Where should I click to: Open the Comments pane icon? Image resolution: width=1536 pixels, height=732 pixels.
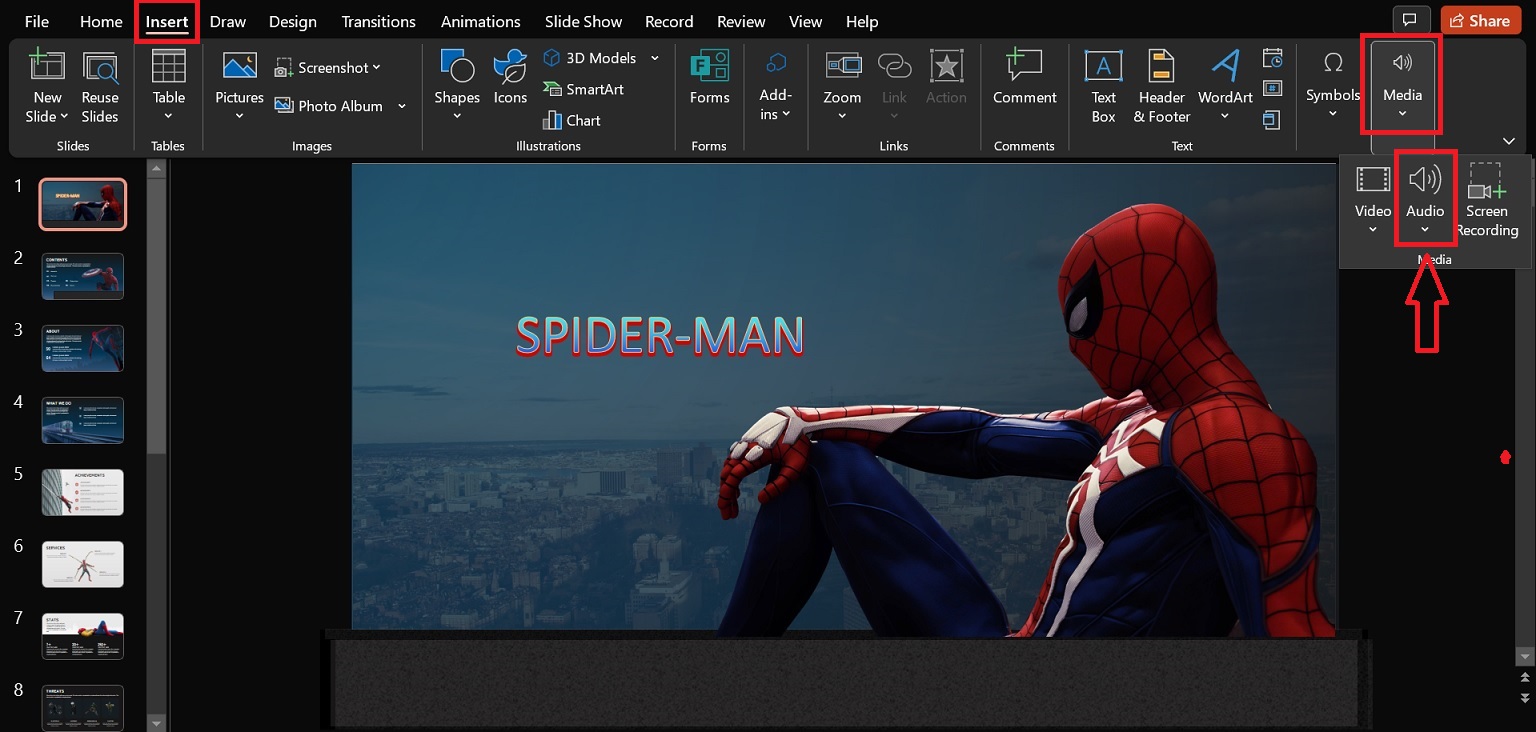click(1410, 20)
